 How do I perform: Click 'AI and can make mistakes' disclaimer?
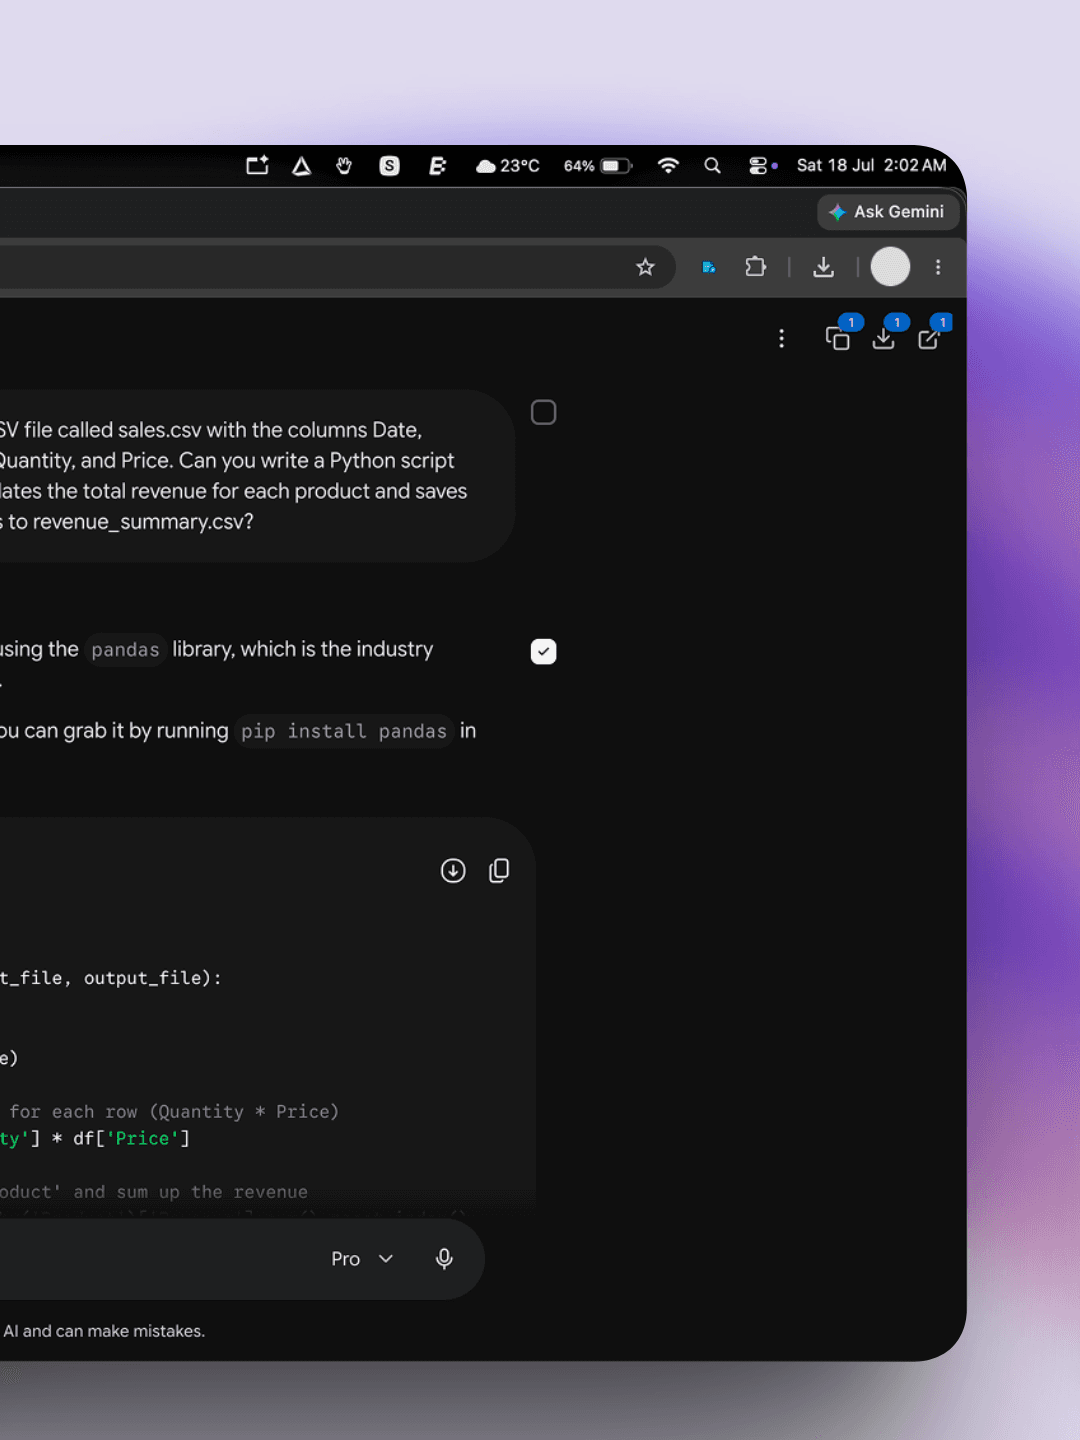(103, 1331)
